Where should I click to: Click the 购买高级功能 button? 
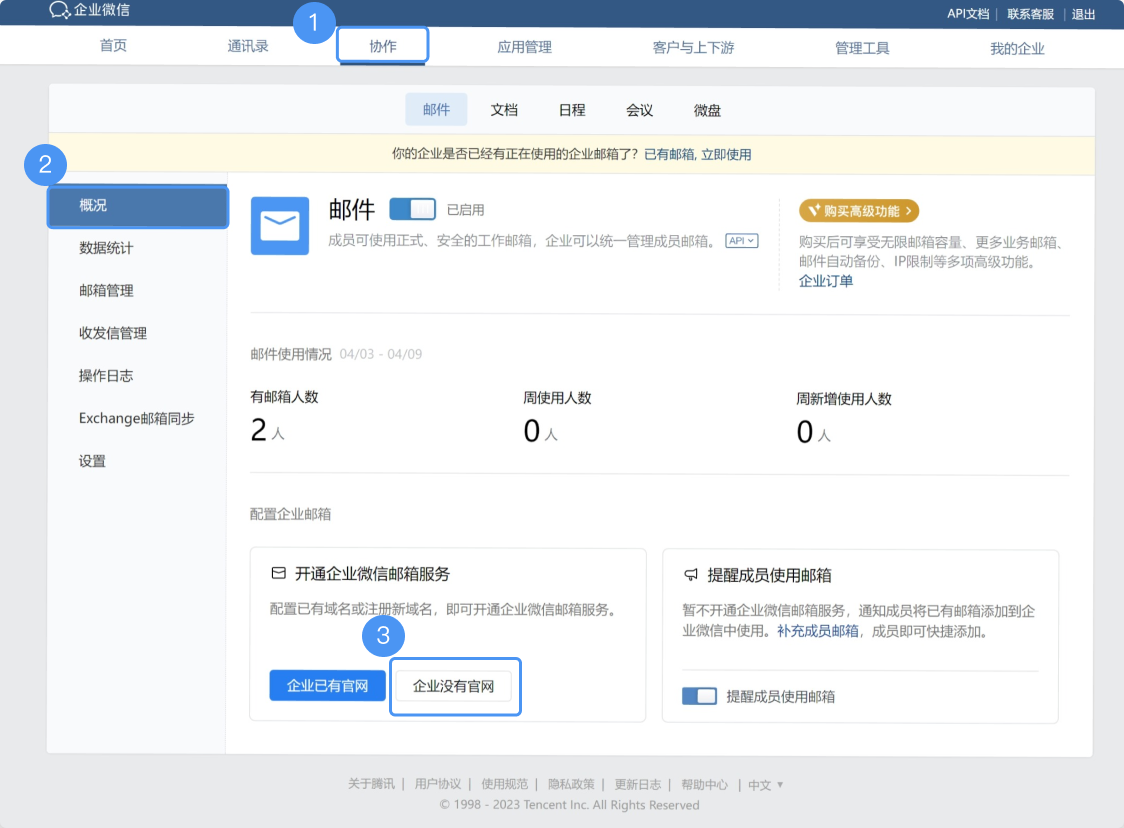click(x=859, y=211)
